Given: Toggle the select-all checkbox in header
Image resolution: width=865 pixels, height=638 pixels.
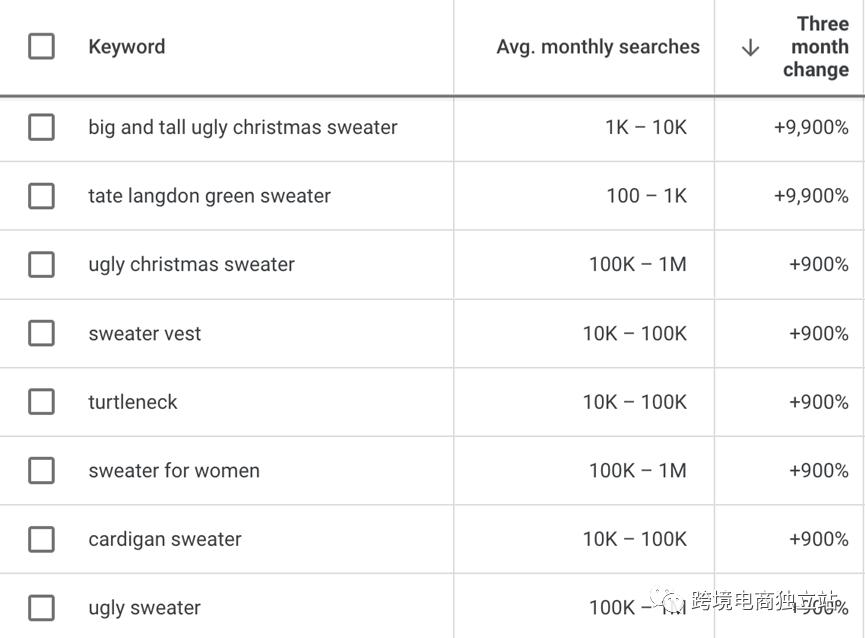Looking at the screenshot, I should (41, 46).
